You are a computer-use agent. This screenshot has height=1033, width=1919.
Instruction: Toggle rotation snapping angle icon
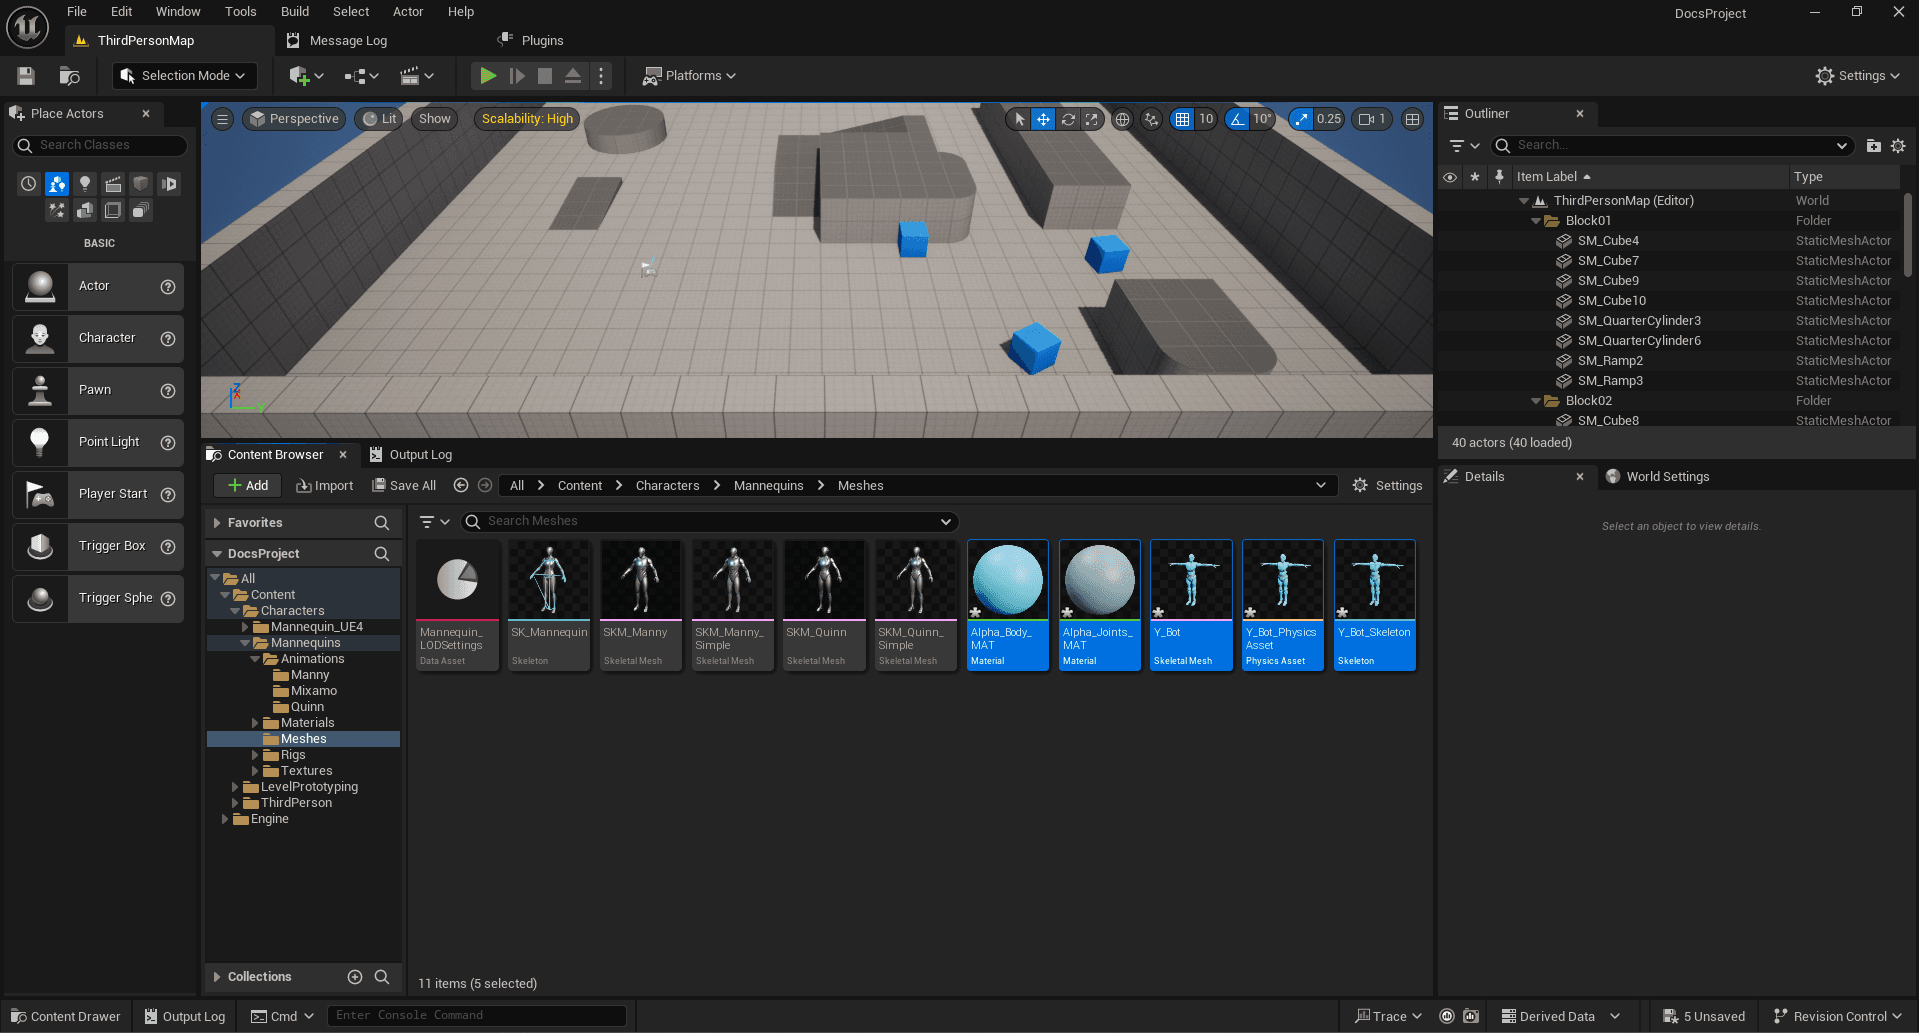[1238, 119]
